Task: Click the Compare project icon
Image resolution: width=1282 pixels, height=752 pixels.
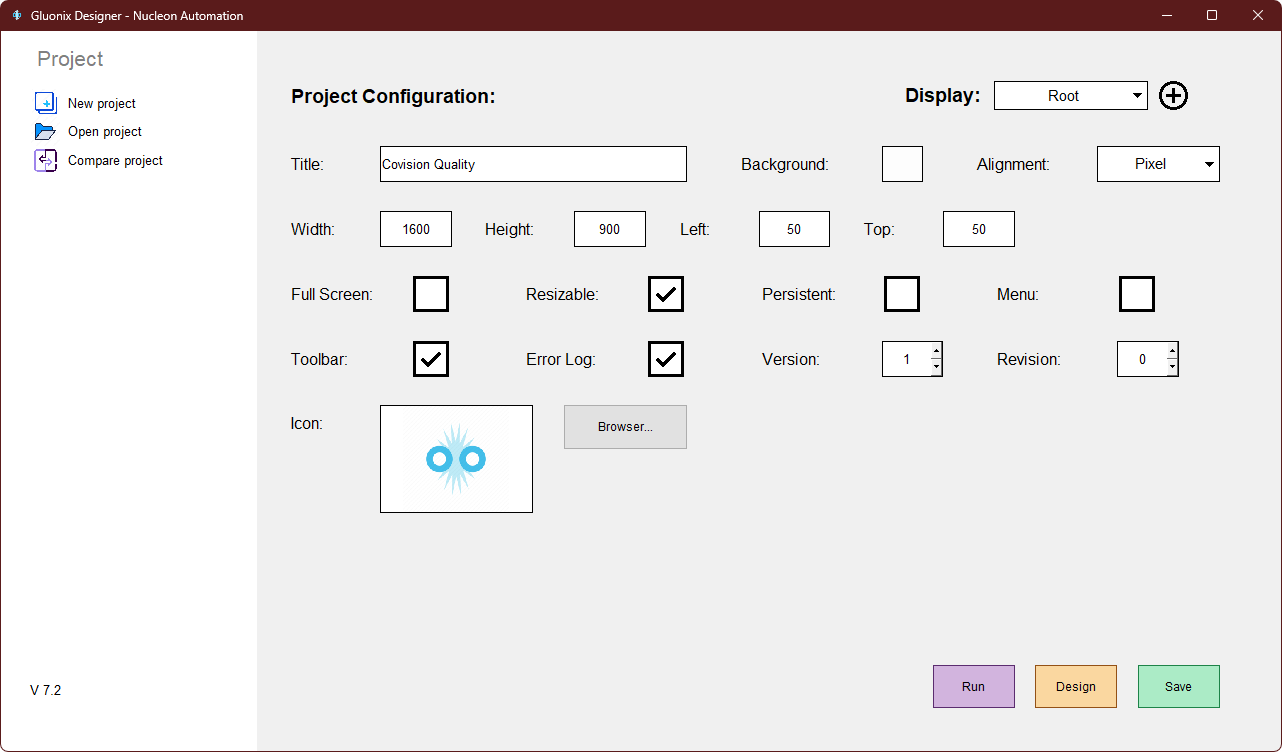Action: coord(46,160)
